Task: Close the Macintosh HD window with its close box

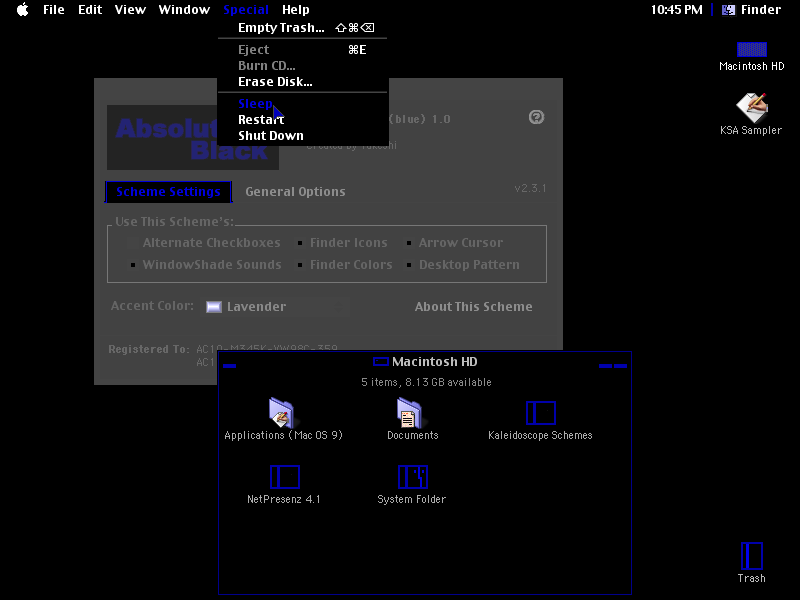Action: [230, 365]
